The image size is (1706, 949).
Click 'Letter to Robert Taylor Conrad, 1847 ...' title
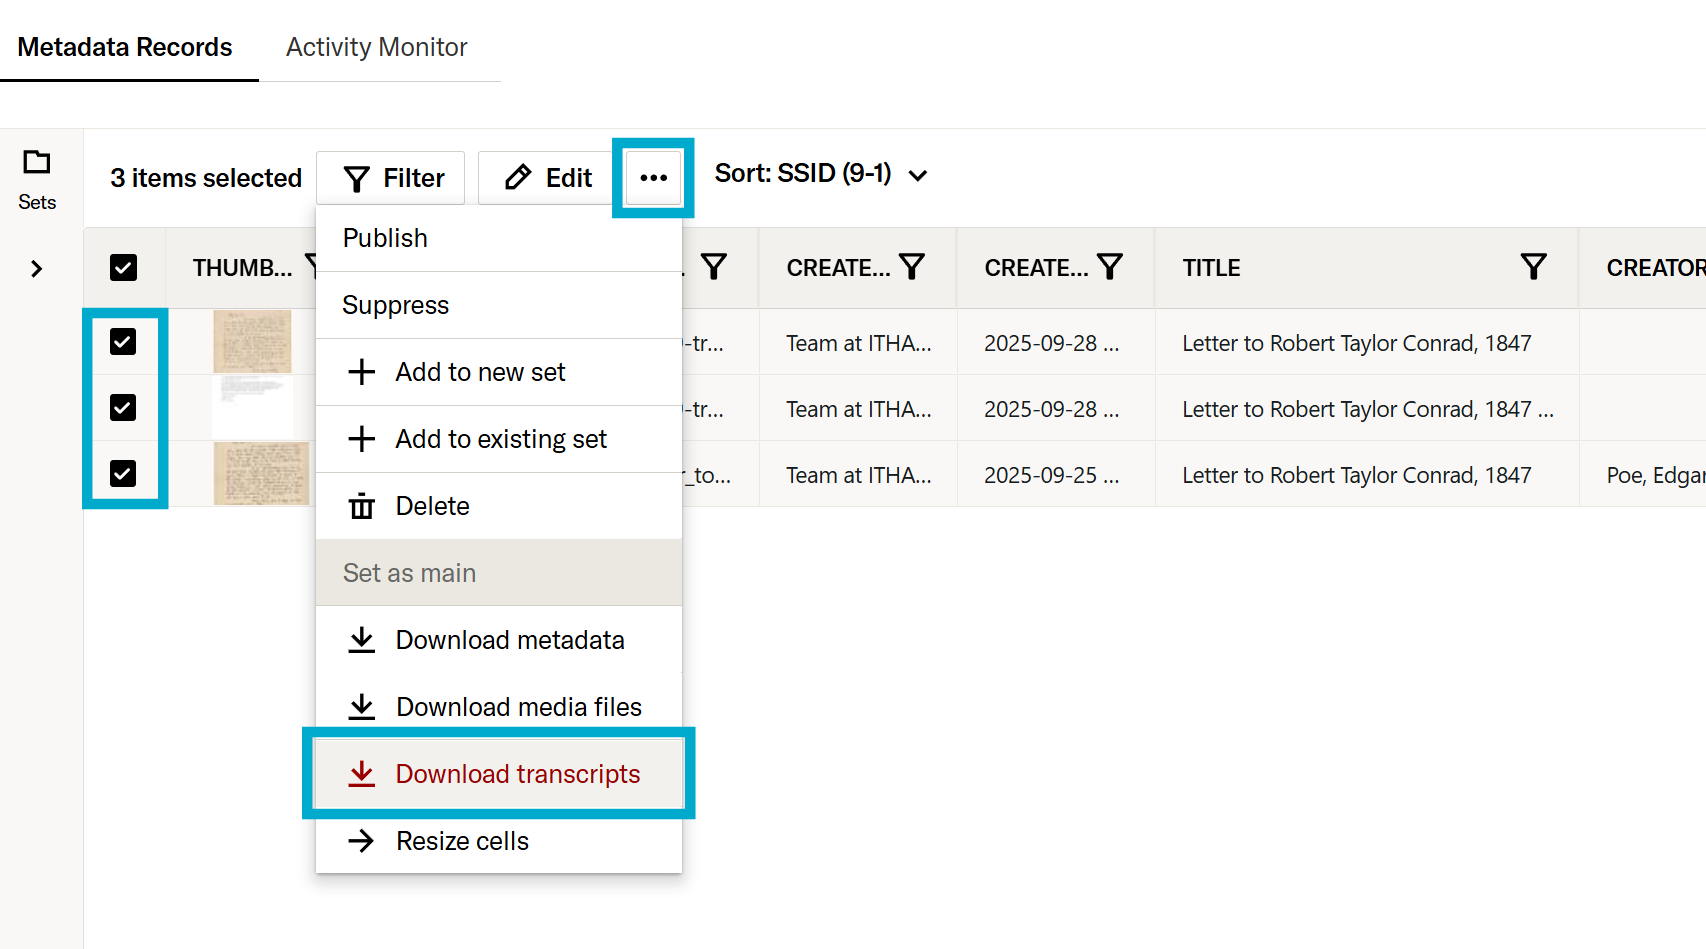point(1368,409)
